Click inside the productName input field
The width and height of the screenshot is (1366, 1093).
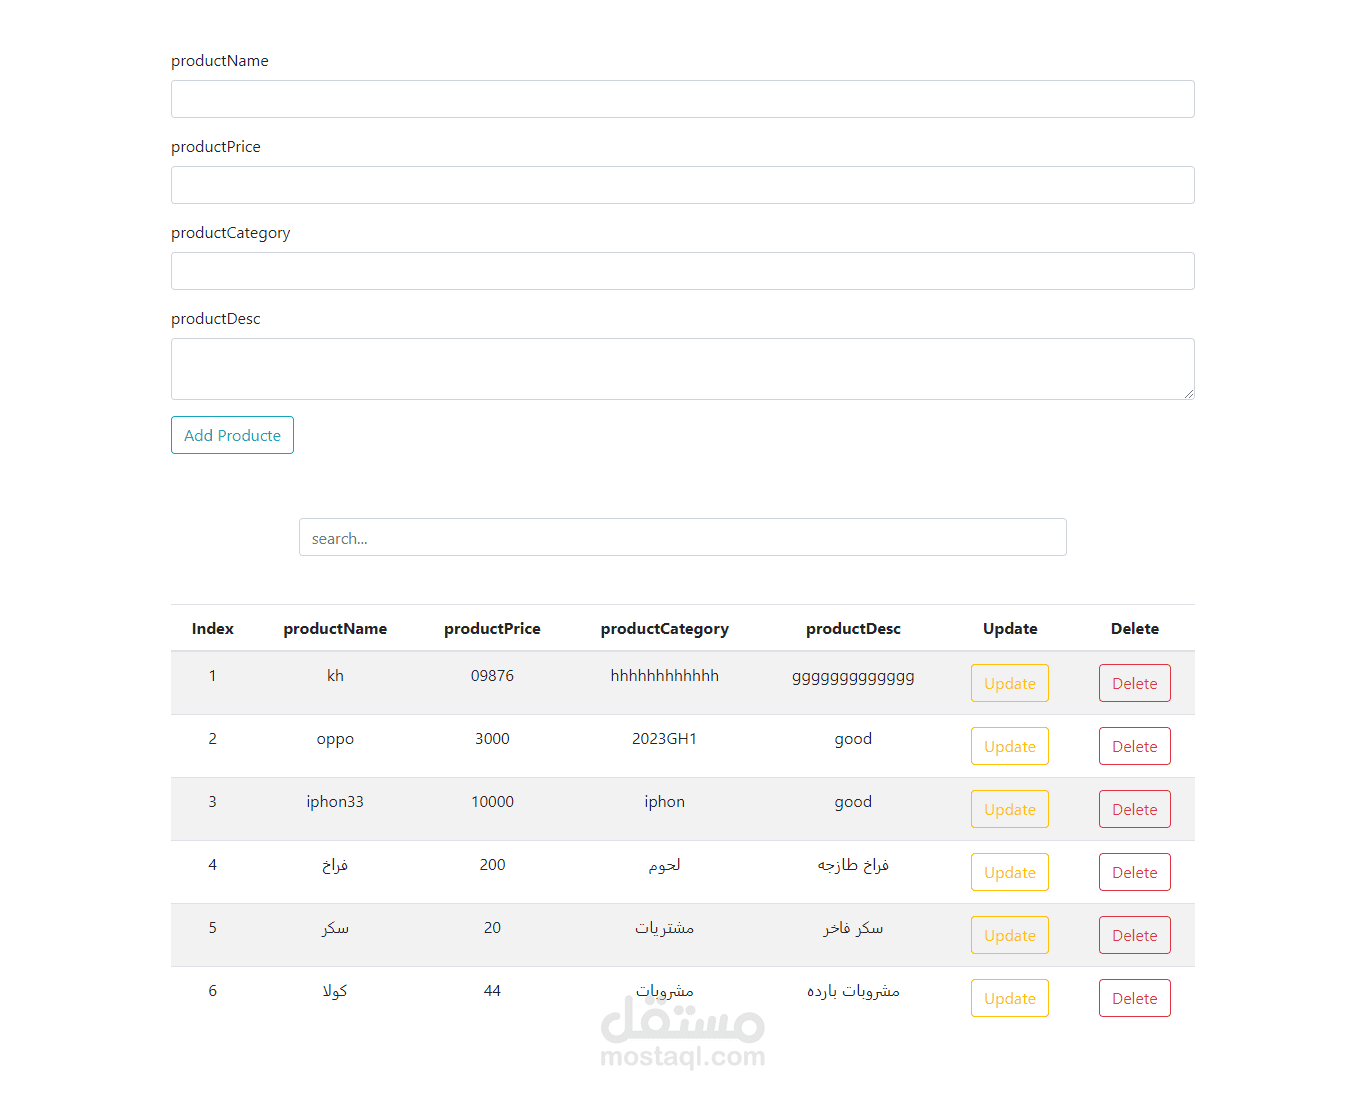click(683, 99)
